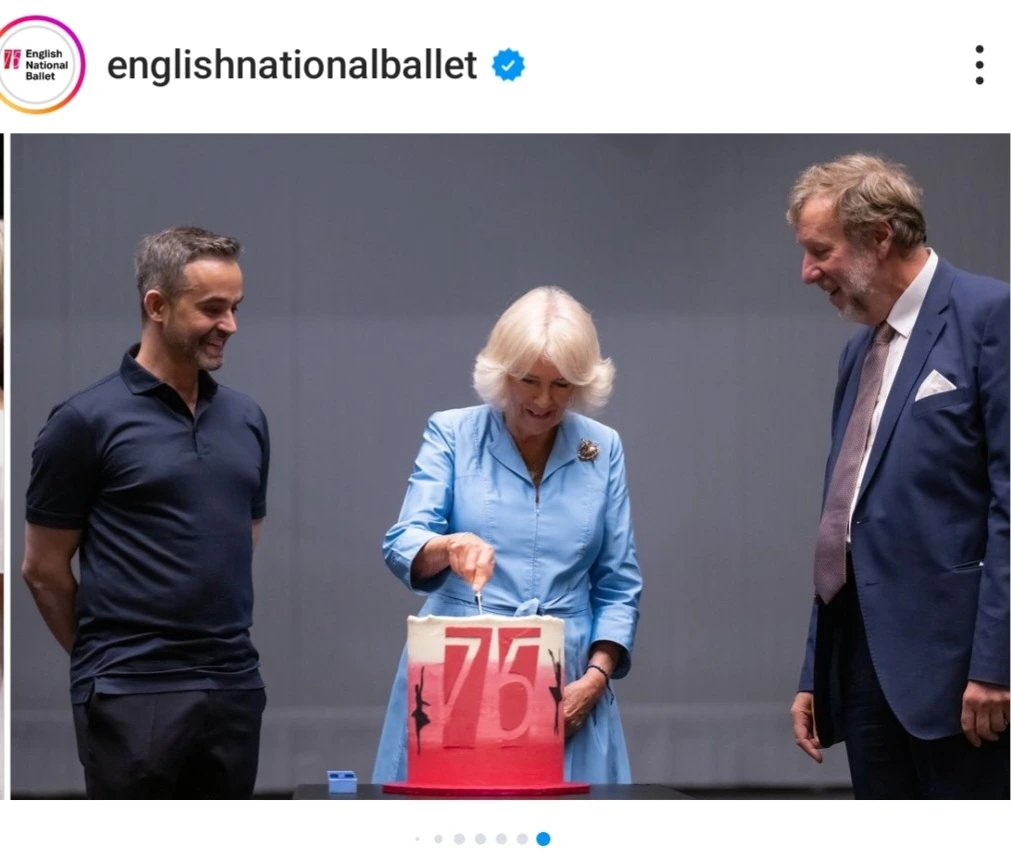Viewport: 1011px width, 867px height.
Task: Jump to the smallest leftmost carousel dot
Action: (418, 839)
